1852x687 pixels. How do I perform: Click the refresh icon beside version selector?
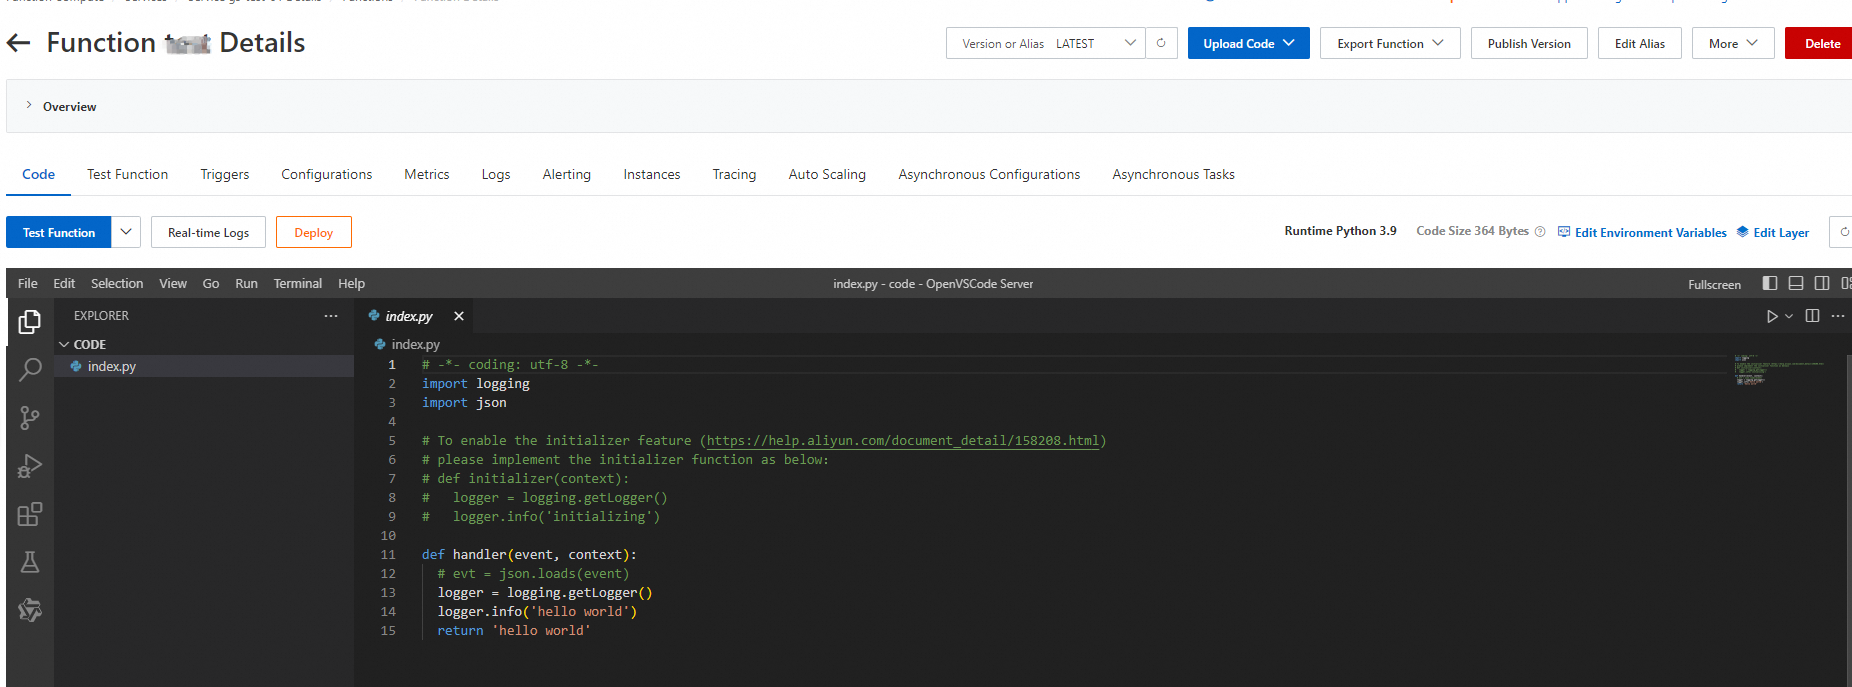(1161, 43)
